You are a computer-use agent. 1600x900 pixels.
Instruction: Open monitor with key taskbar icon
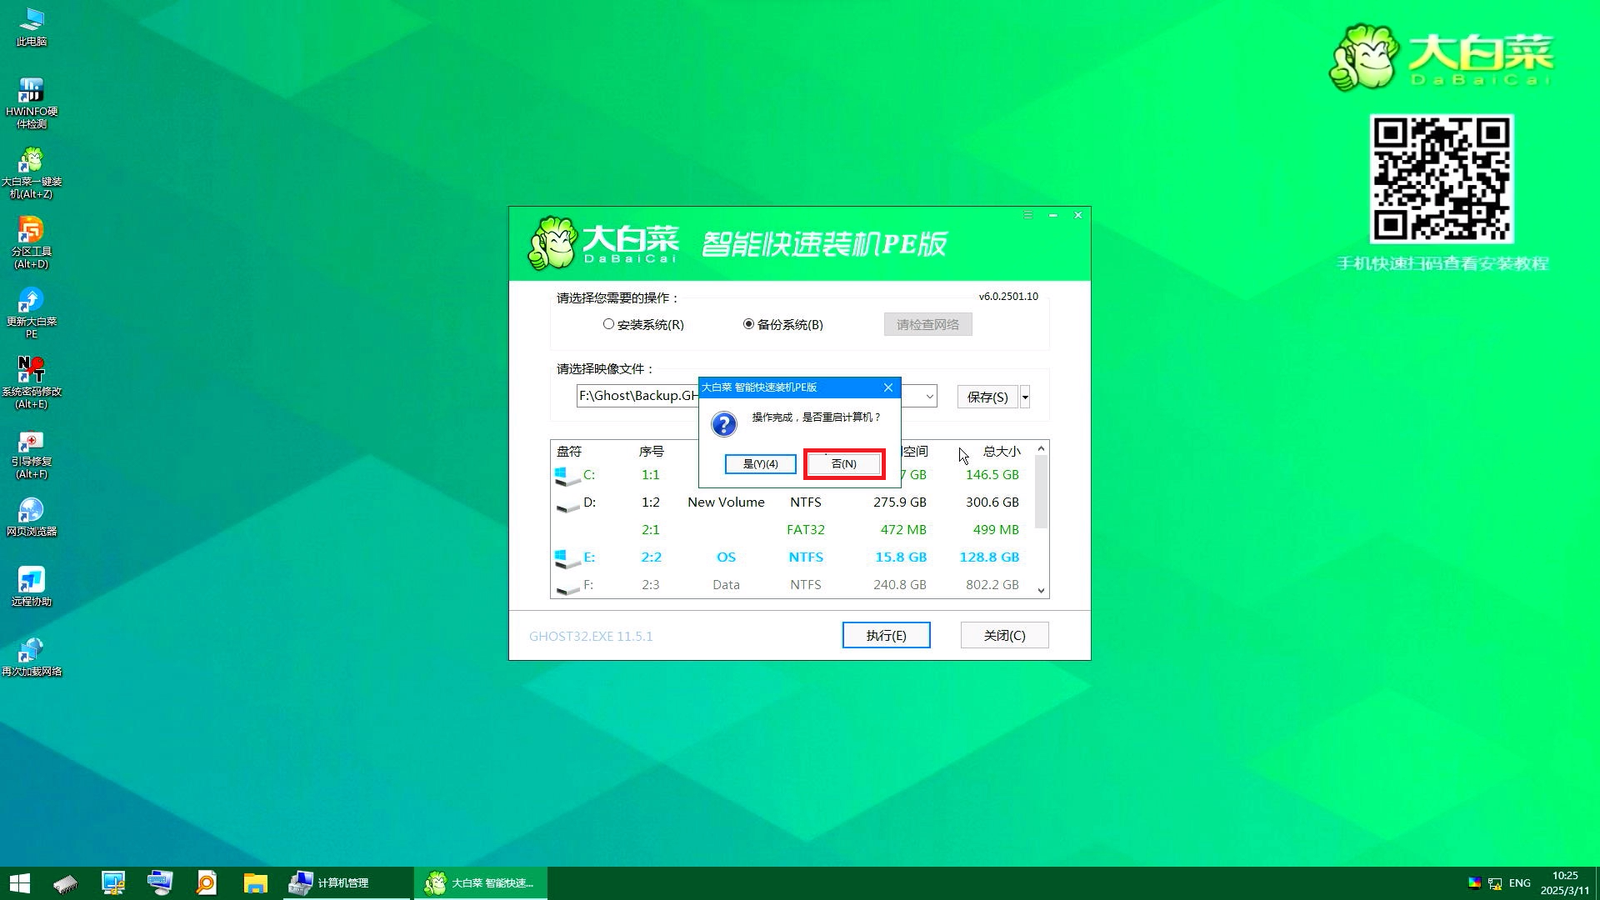tap(113, 883)
